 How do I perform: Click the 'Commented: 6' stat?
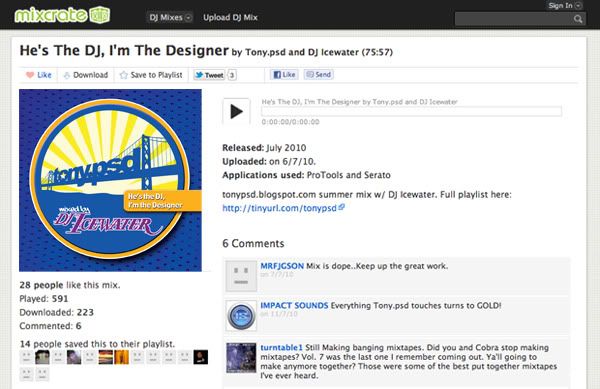[51, 326]
